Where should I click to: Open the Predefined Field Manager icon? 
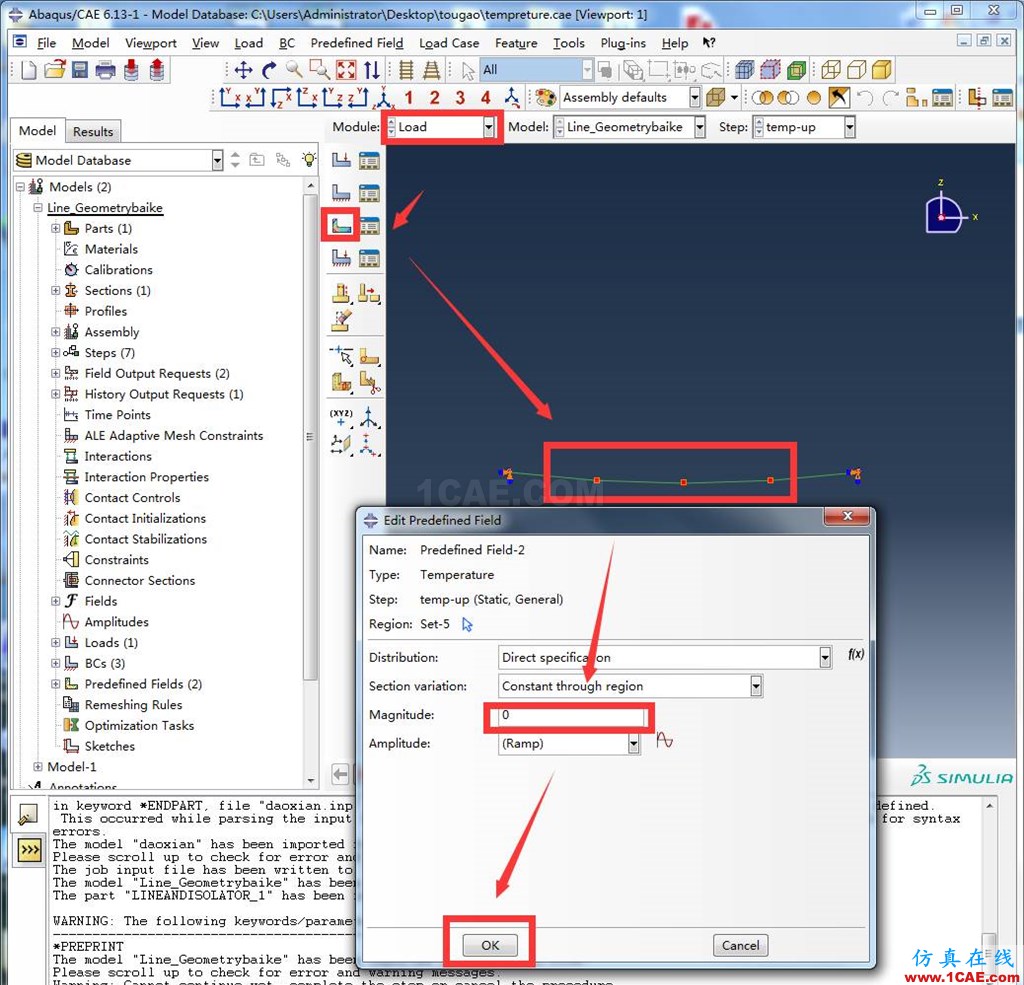(x=369, y=225)
